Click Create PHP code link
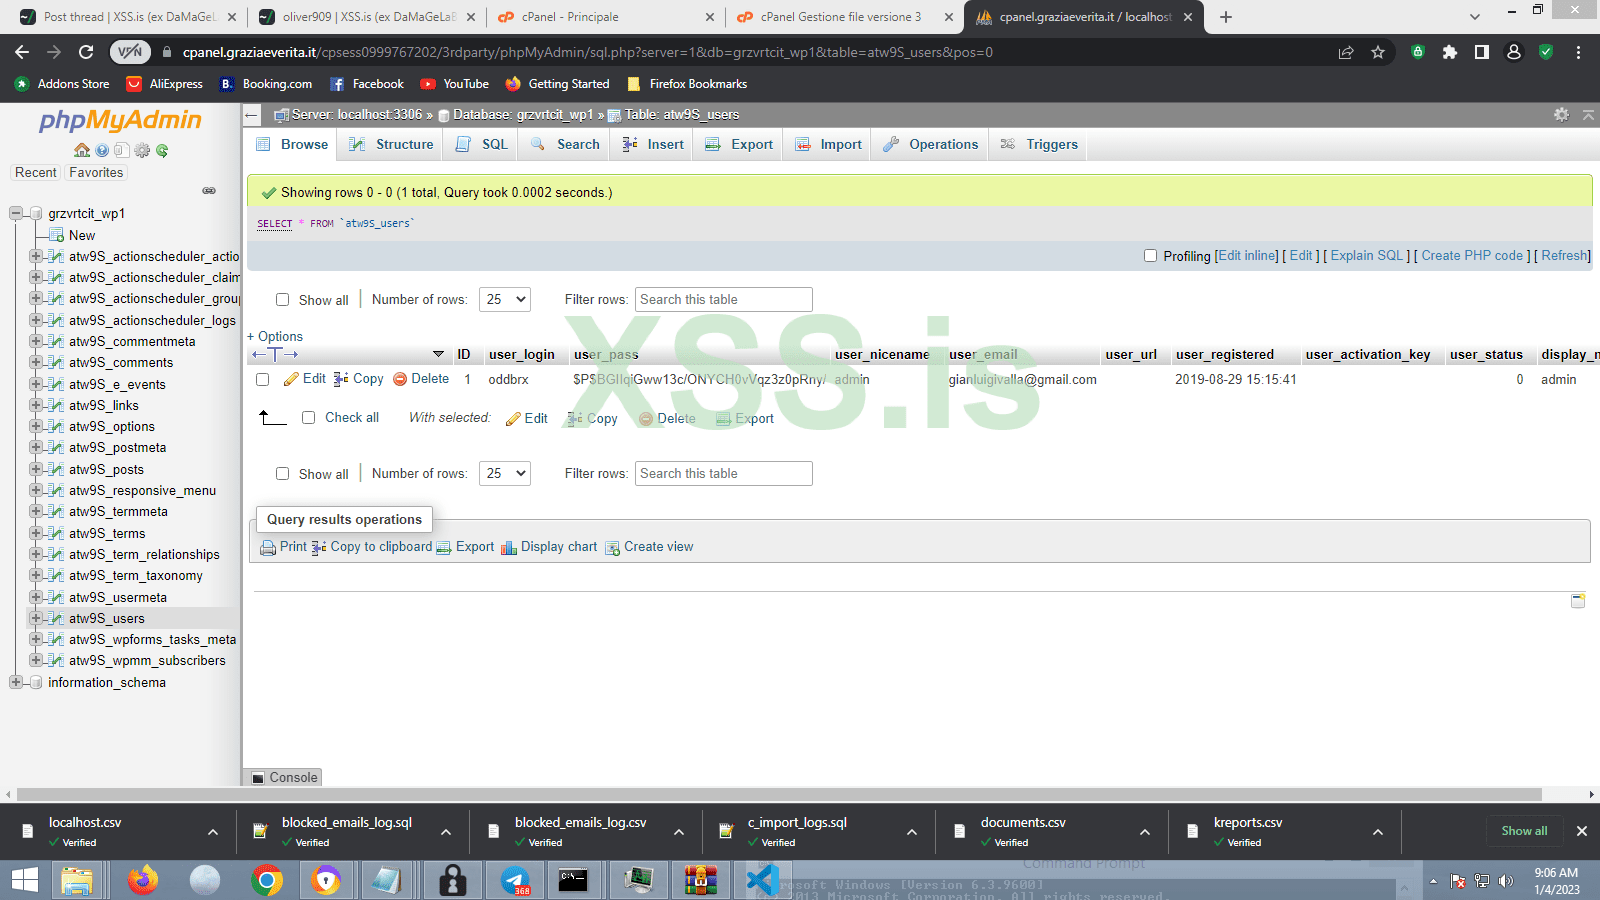The image size is (1600, 900). tap(1472, 256)
